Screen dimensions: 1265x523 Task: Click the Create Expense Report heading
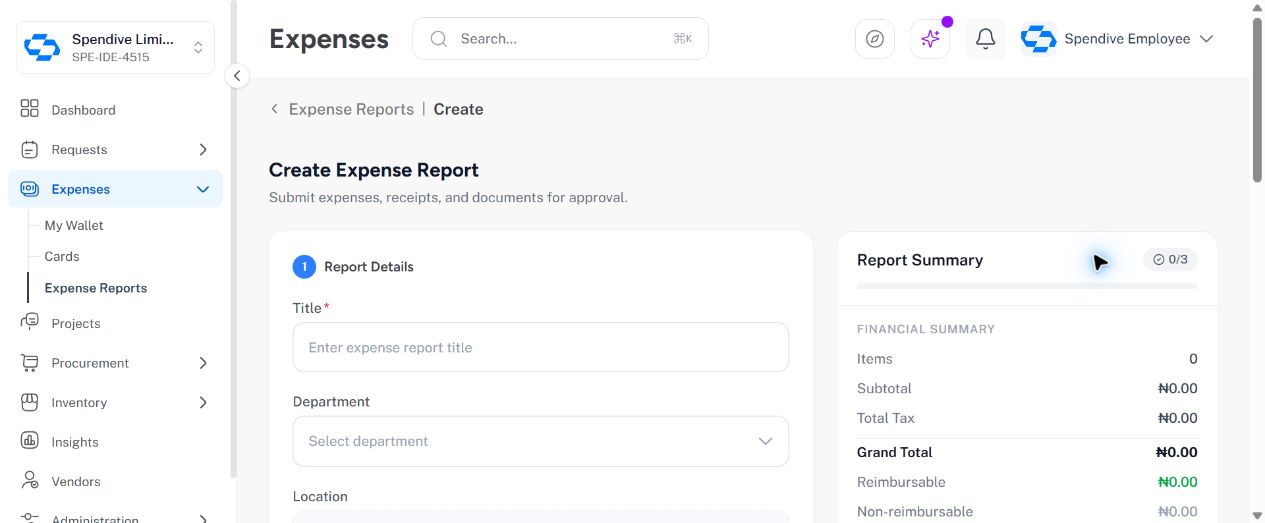374,170
